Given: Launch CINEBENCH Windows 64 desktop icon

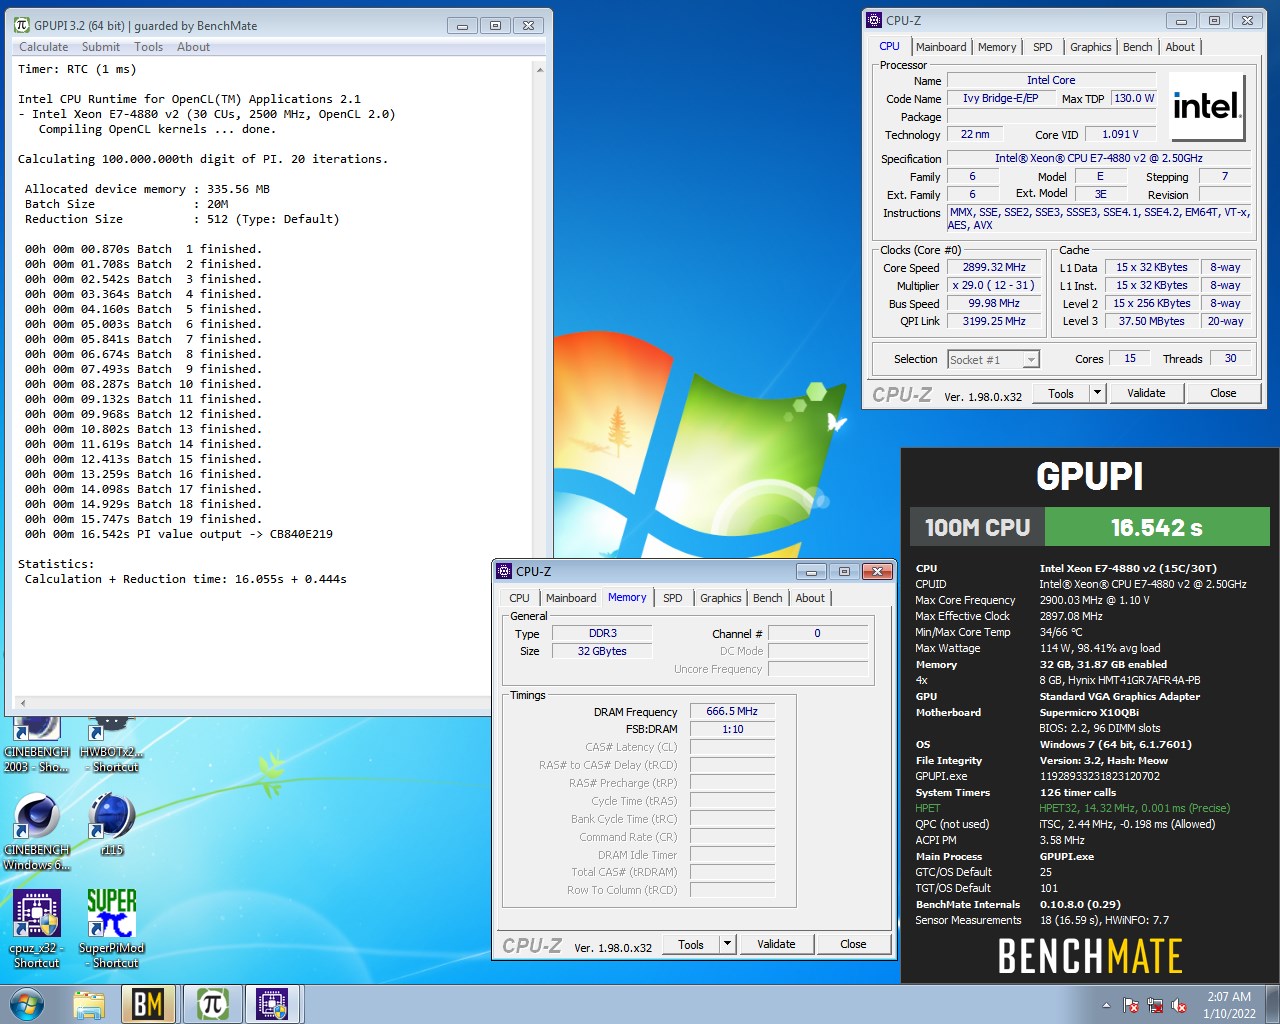Looking at the screenshot, I should coord(37,832).
